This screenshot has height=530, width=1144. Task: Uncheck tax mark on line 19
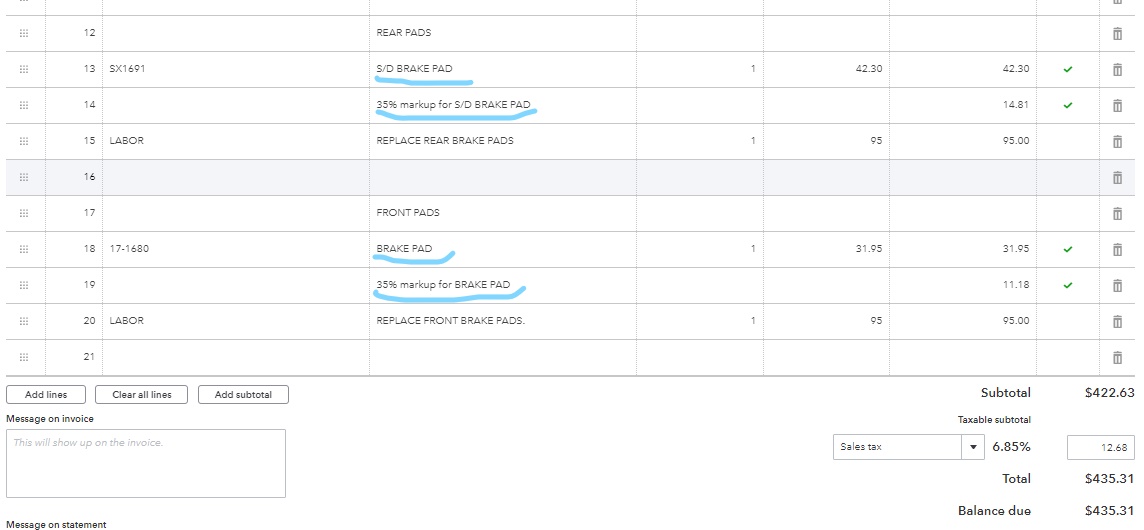tap(1068, 285)
